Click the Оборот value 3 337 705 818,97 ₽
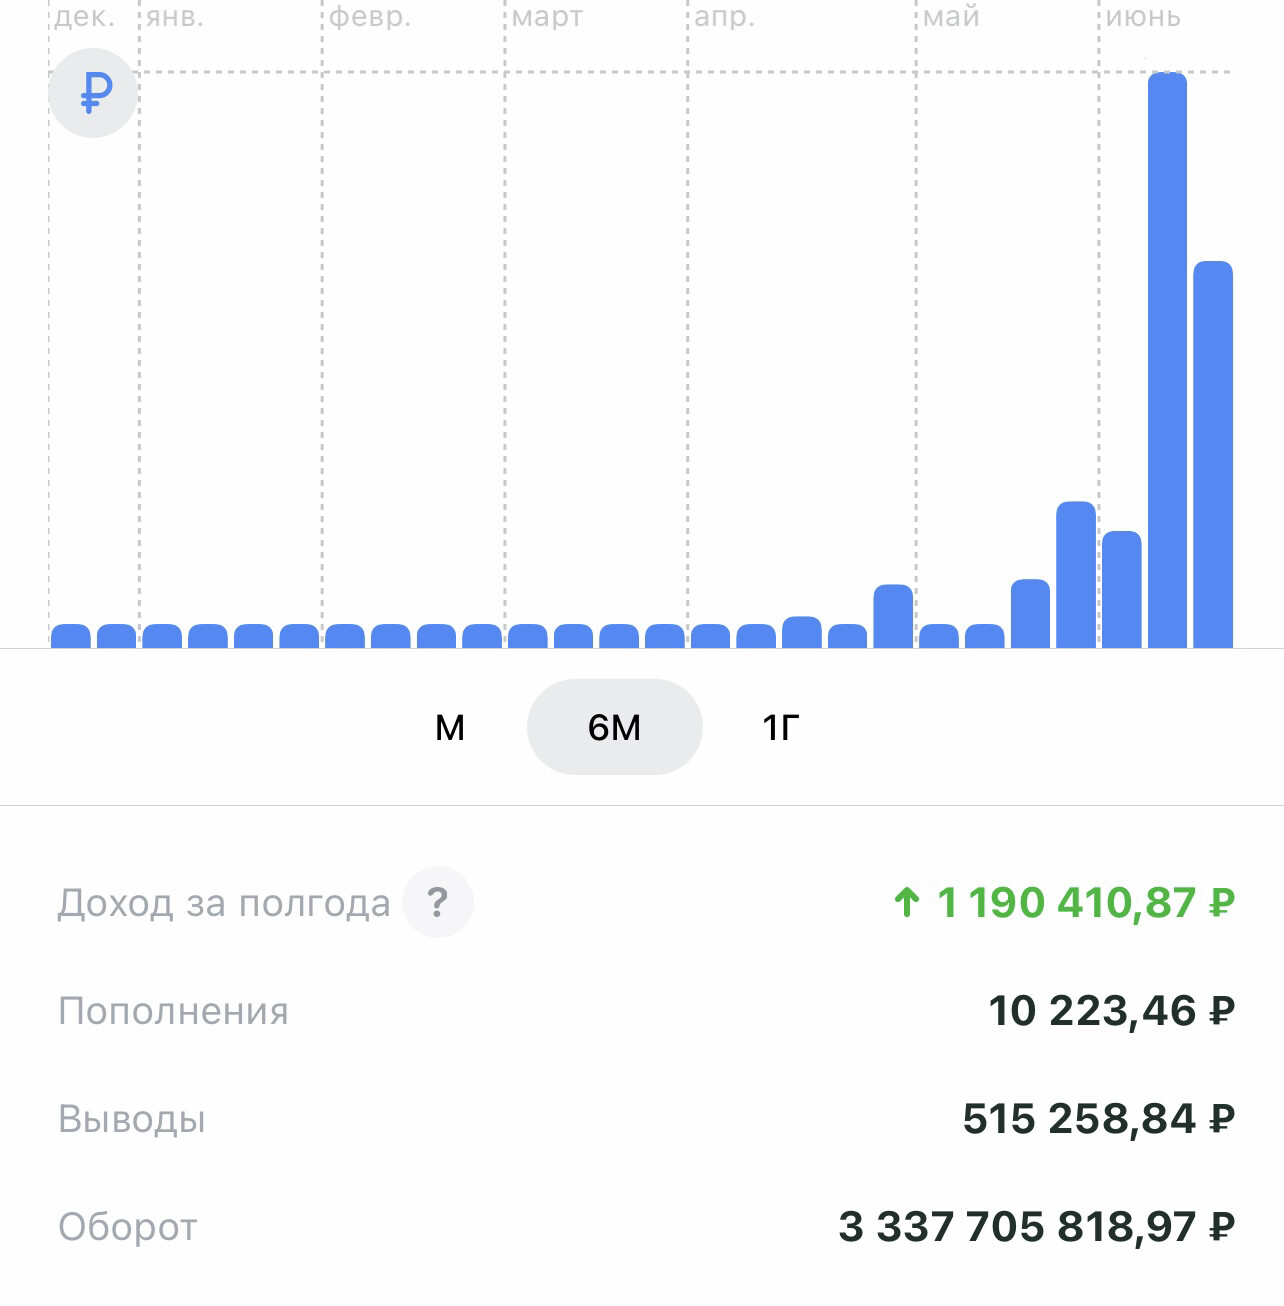 click(1037, 1227)
